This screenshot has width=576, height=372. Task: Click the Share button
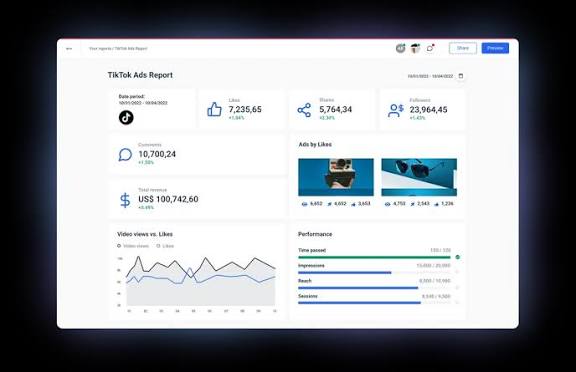point(463,48)
